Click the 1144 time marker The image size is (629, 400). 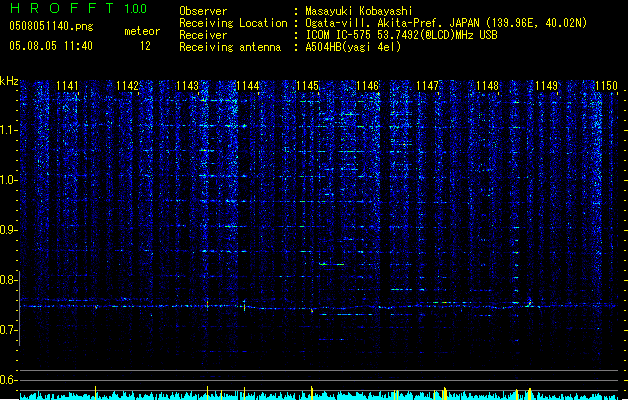coord(248,86)
